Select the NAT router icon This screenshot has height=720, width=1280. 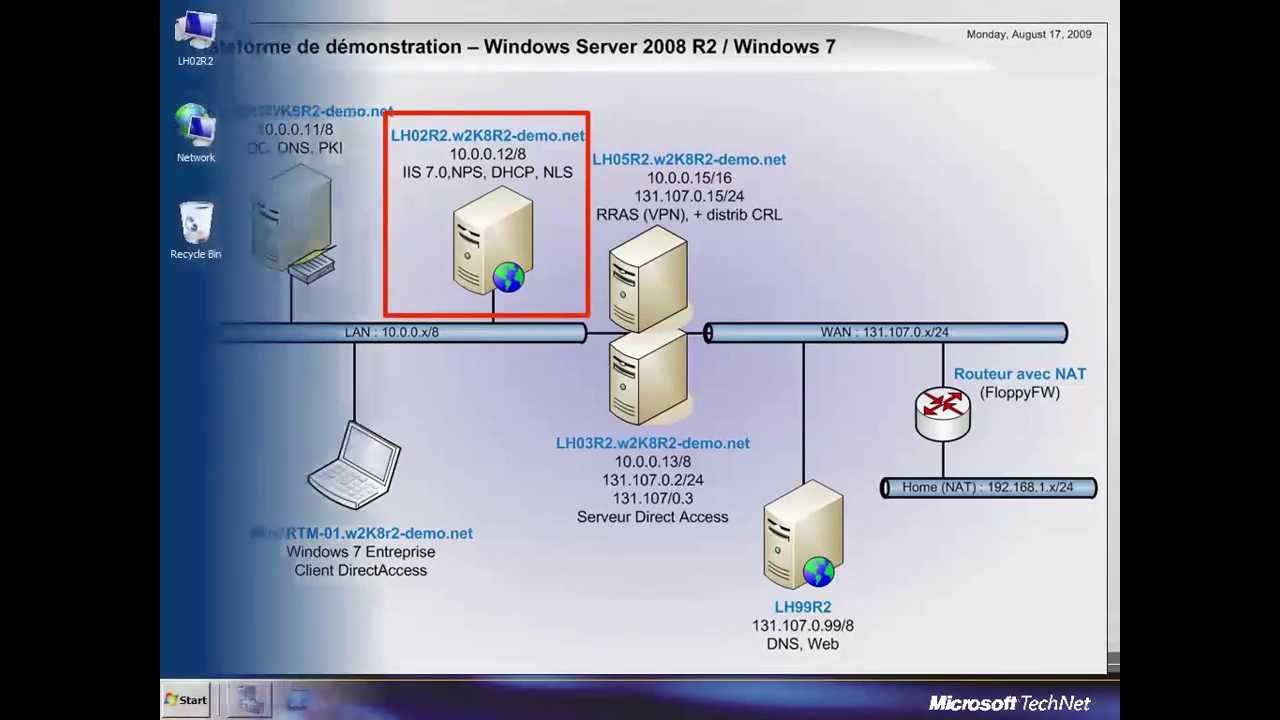(x=943, y=412)
